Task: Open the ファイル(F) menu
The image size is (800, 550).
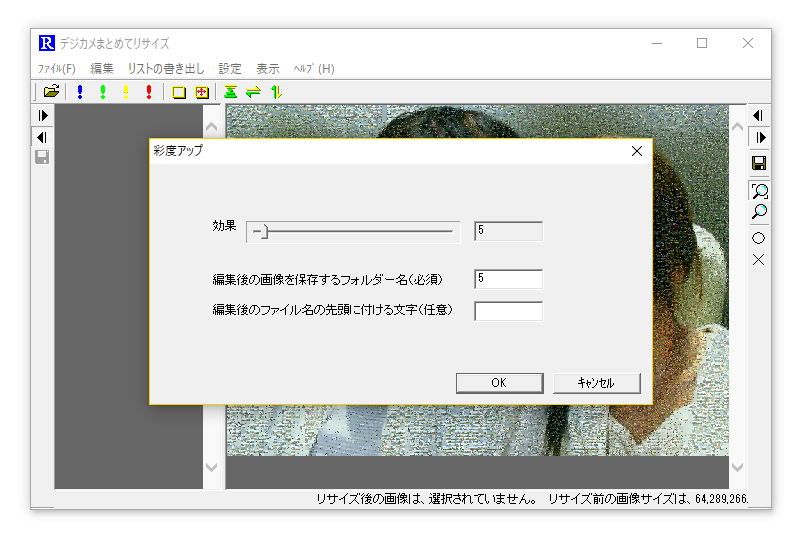Action: [57, 69]
